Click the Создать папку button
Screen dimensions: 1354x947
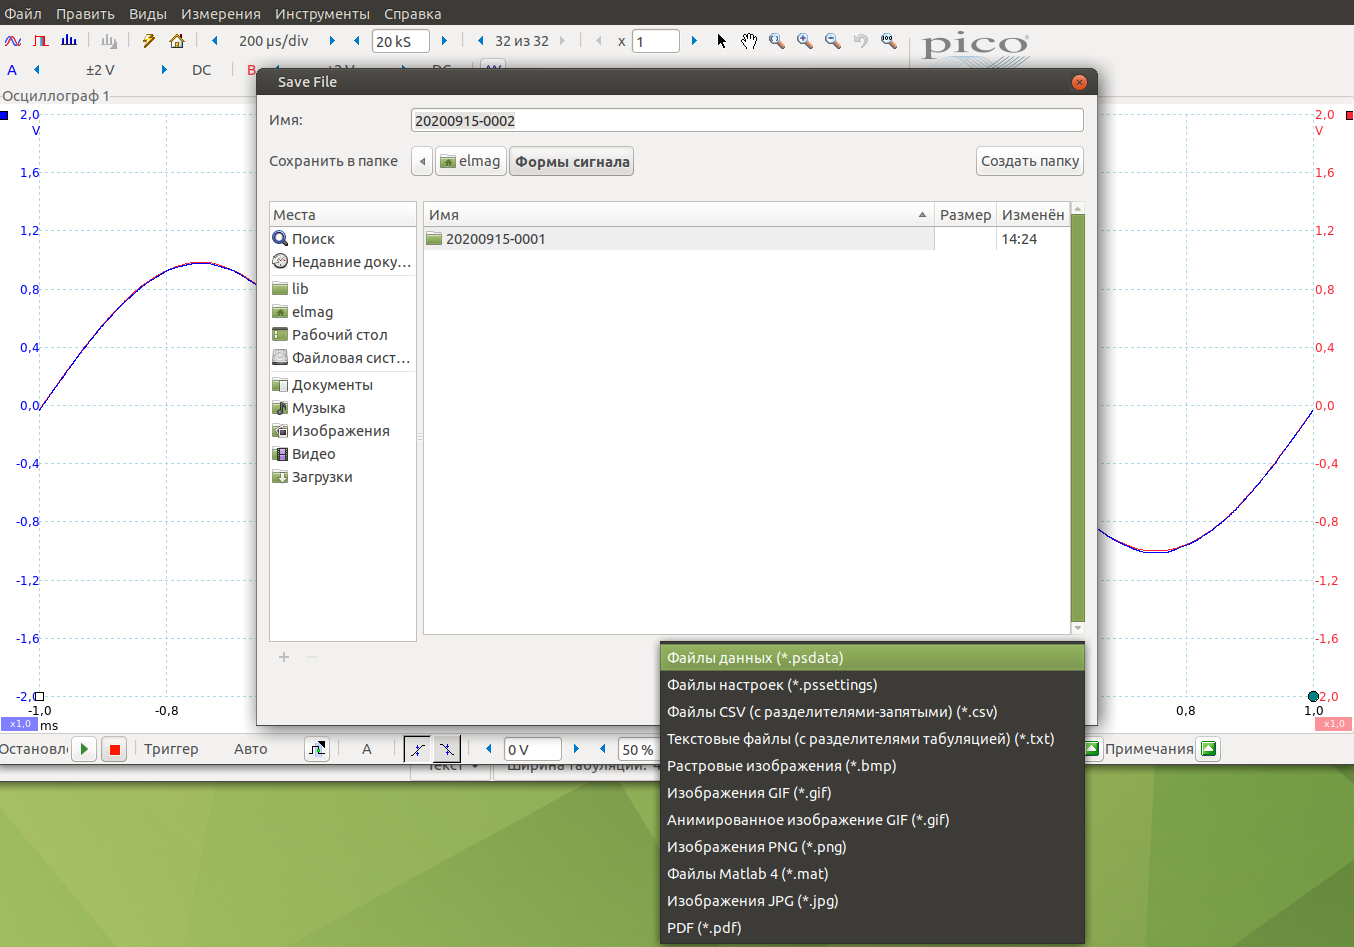1029,161
